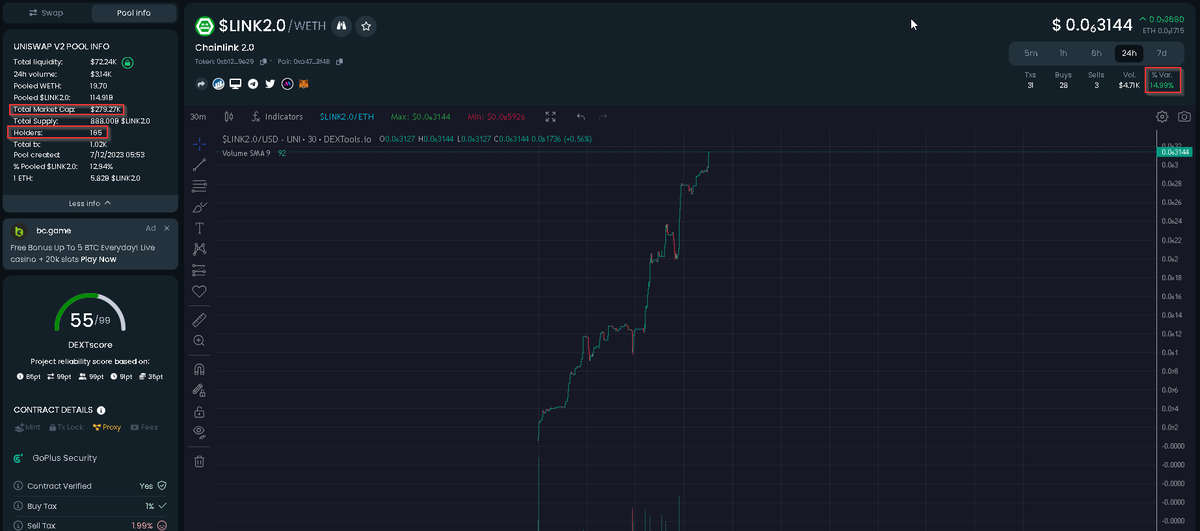Open the Twitter link icon

[270, 84]
